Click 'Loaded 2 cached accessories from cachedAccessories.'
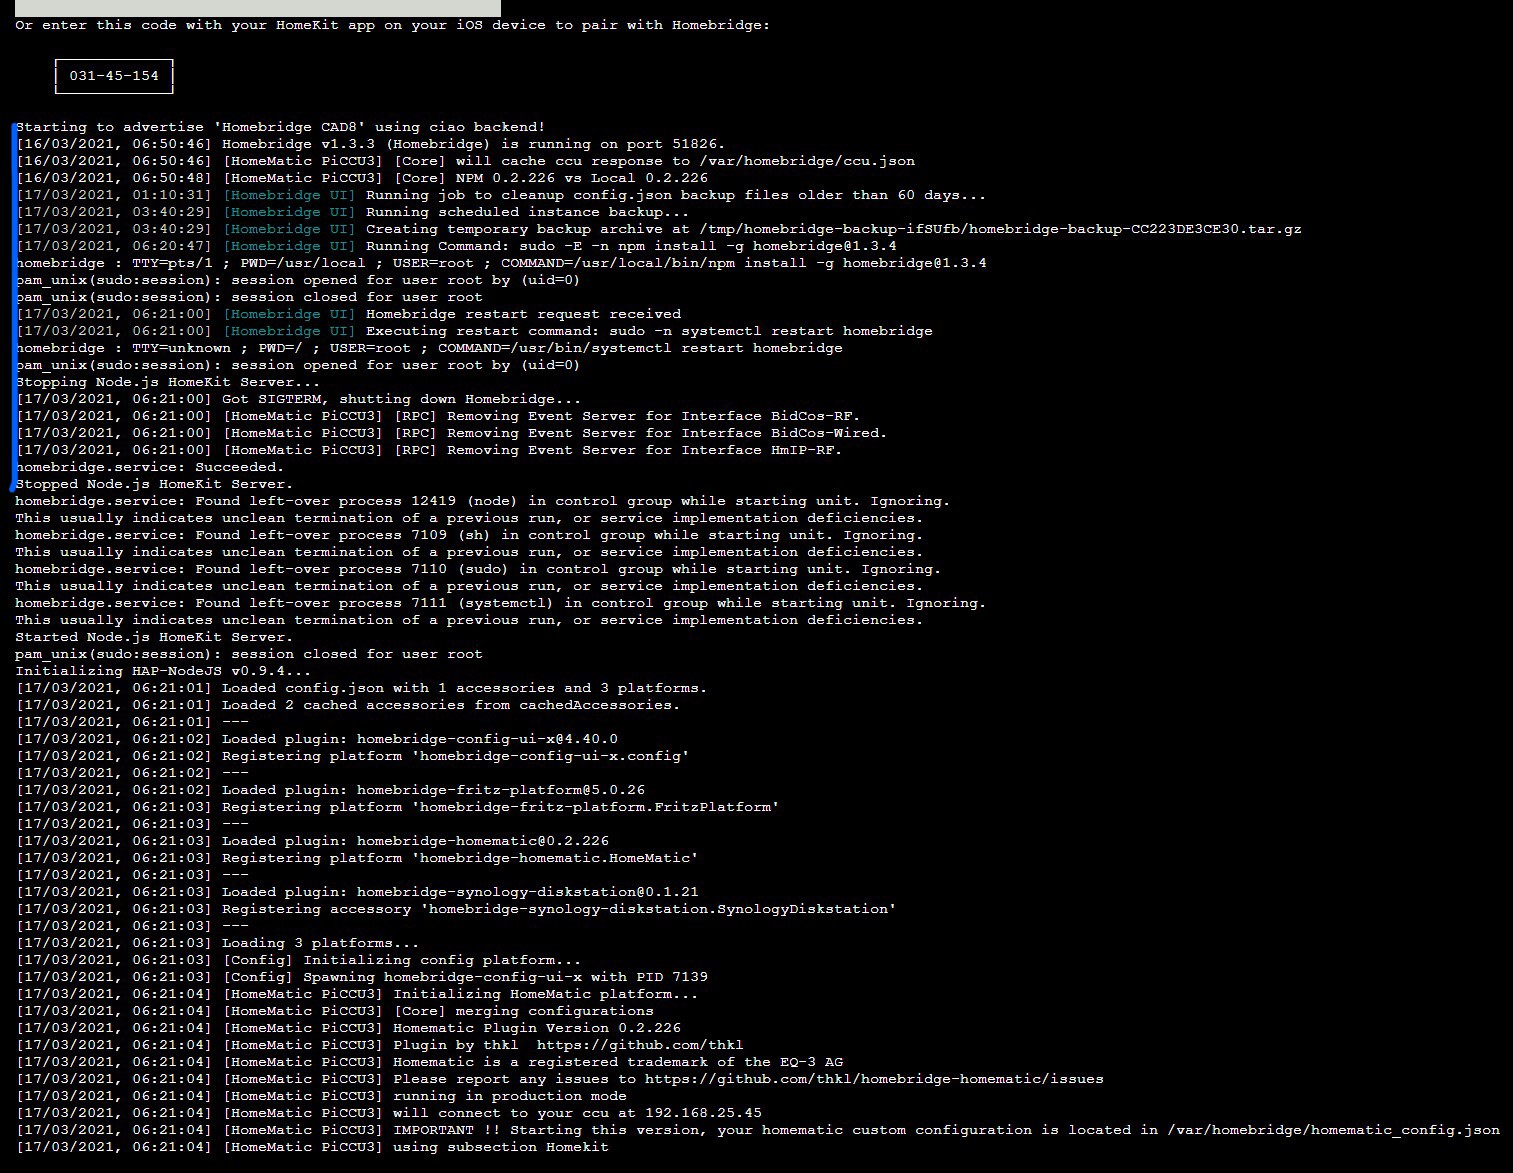This screenshot has width=1513, height=1173. point(451,705)
